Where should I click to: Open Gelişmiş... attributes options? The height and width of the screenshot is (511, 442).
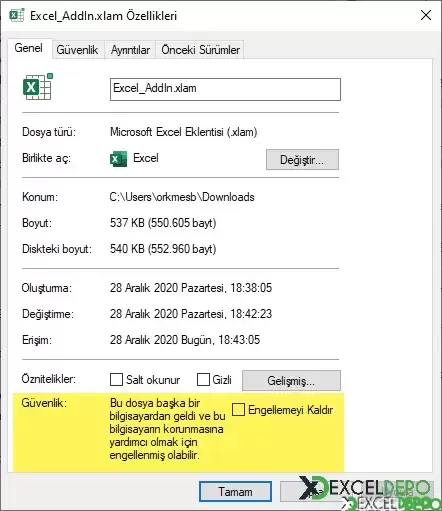coord(291,380)
